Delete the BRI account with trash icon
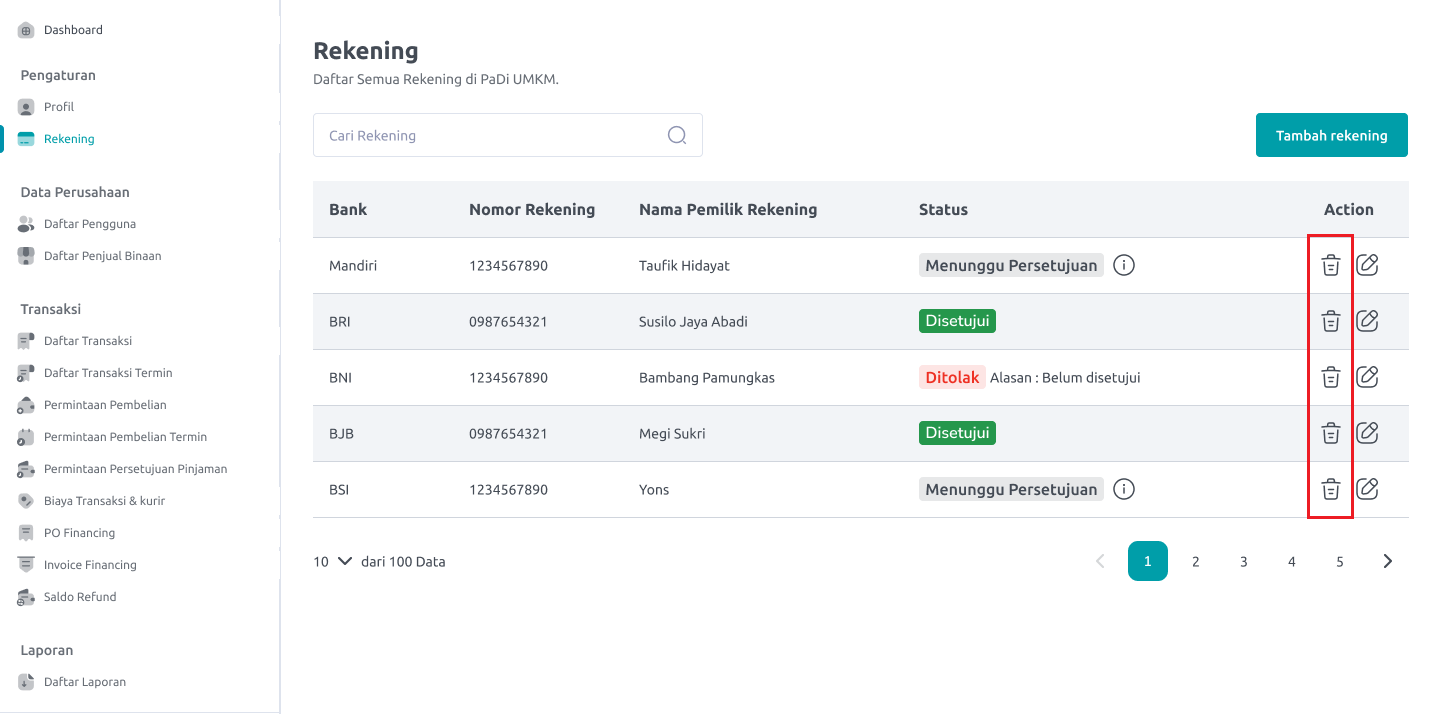This screenshot has width=1440, height=714. click(1330, 321)
